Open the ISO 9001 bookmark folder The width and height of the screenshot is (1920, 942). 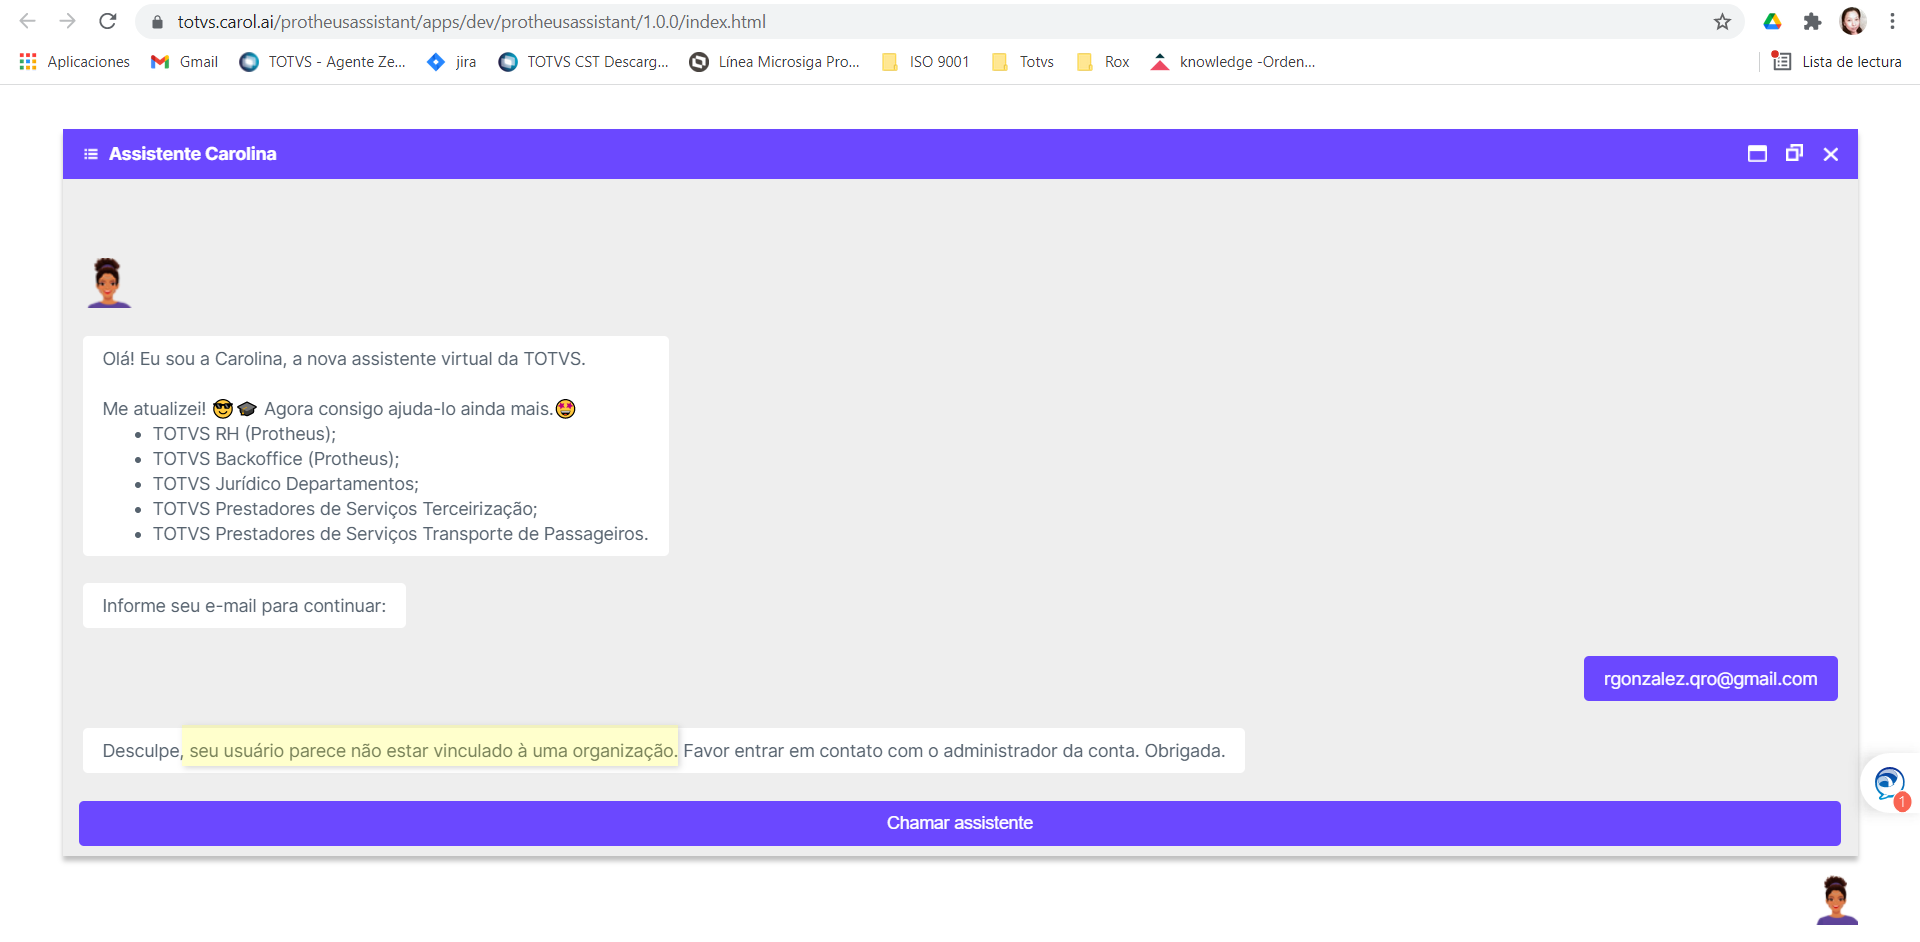point(925,62)
